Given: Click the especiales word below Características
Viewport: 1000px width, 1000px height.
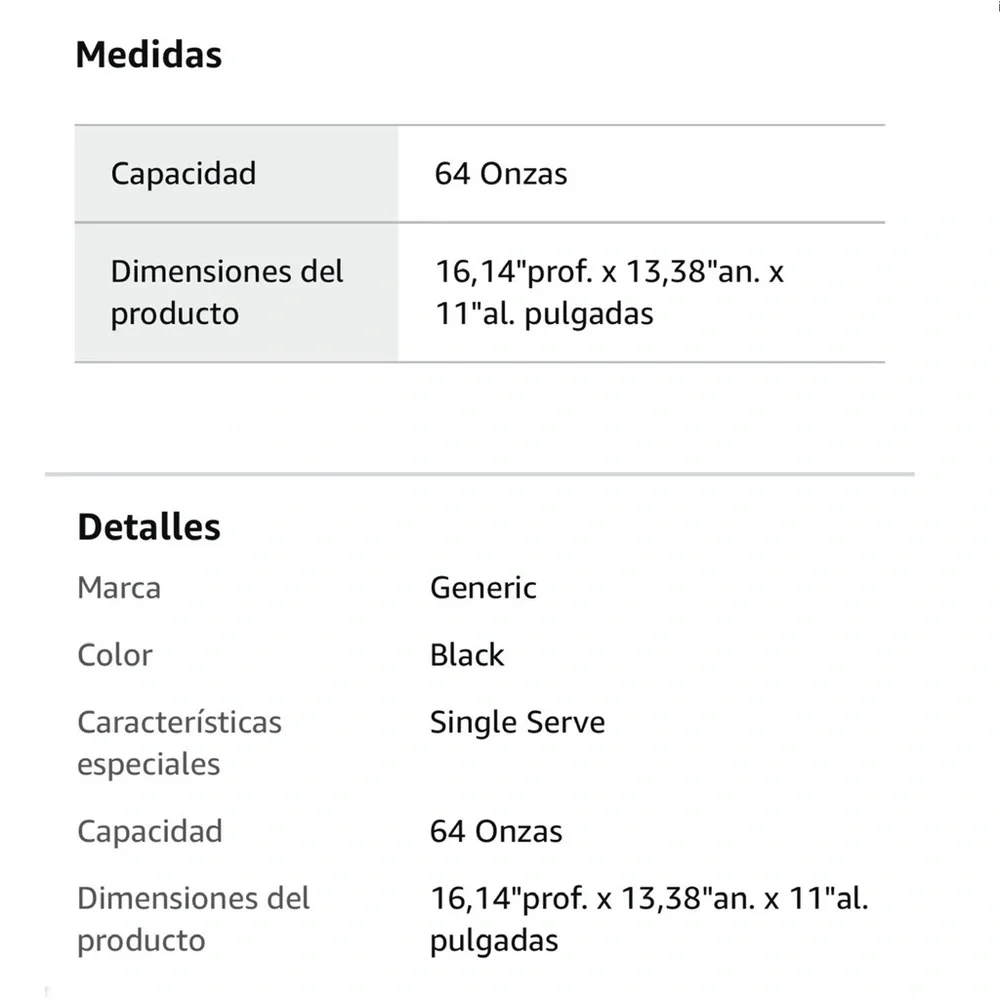Looking at the screenshot, I should [149, 765].
